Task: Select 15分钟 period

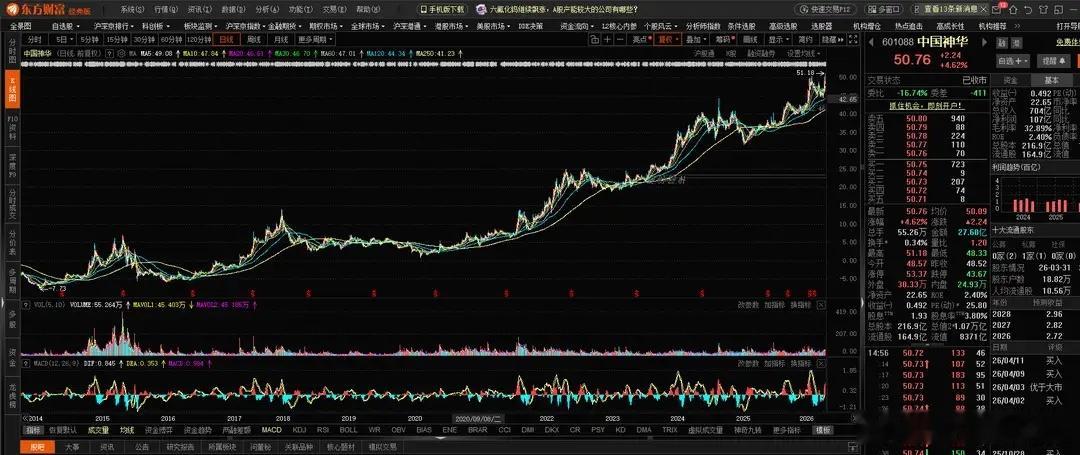Action: (118, 40)
